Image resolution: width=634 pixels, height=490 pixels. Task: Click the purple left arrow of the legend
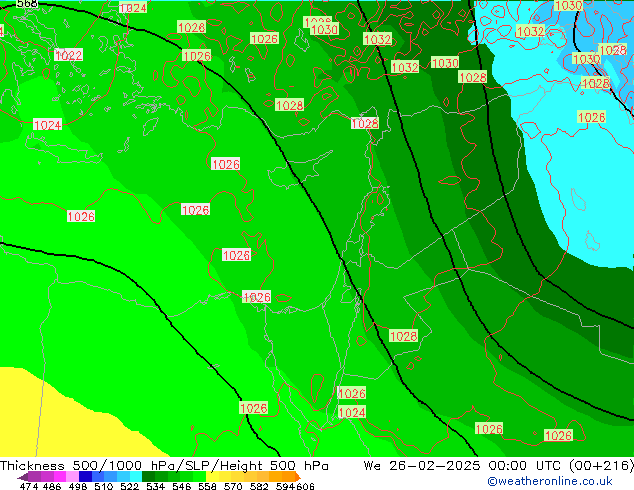coord(23,477)
